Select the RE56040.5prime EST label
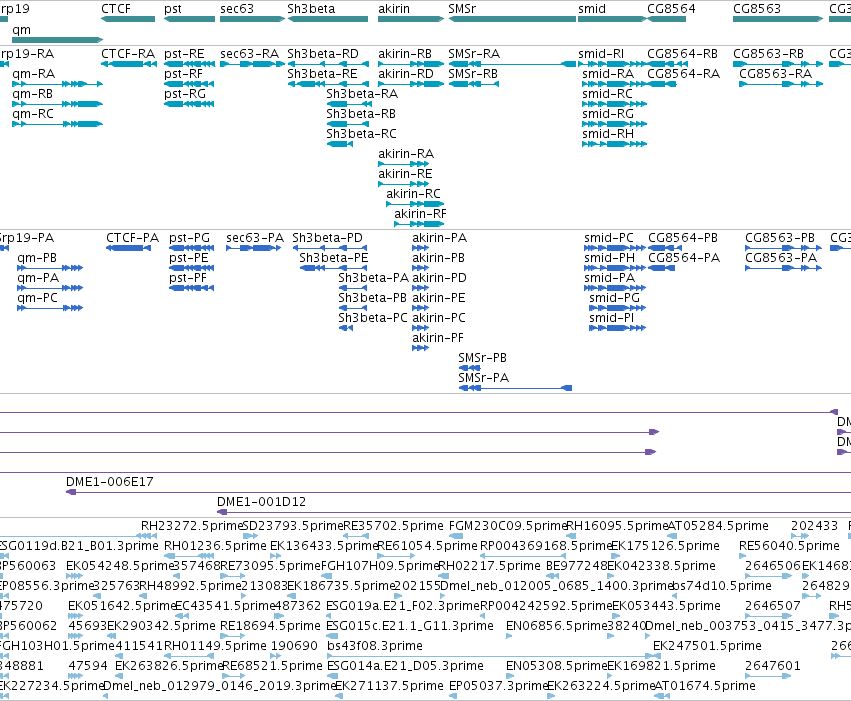 point(789,546)
